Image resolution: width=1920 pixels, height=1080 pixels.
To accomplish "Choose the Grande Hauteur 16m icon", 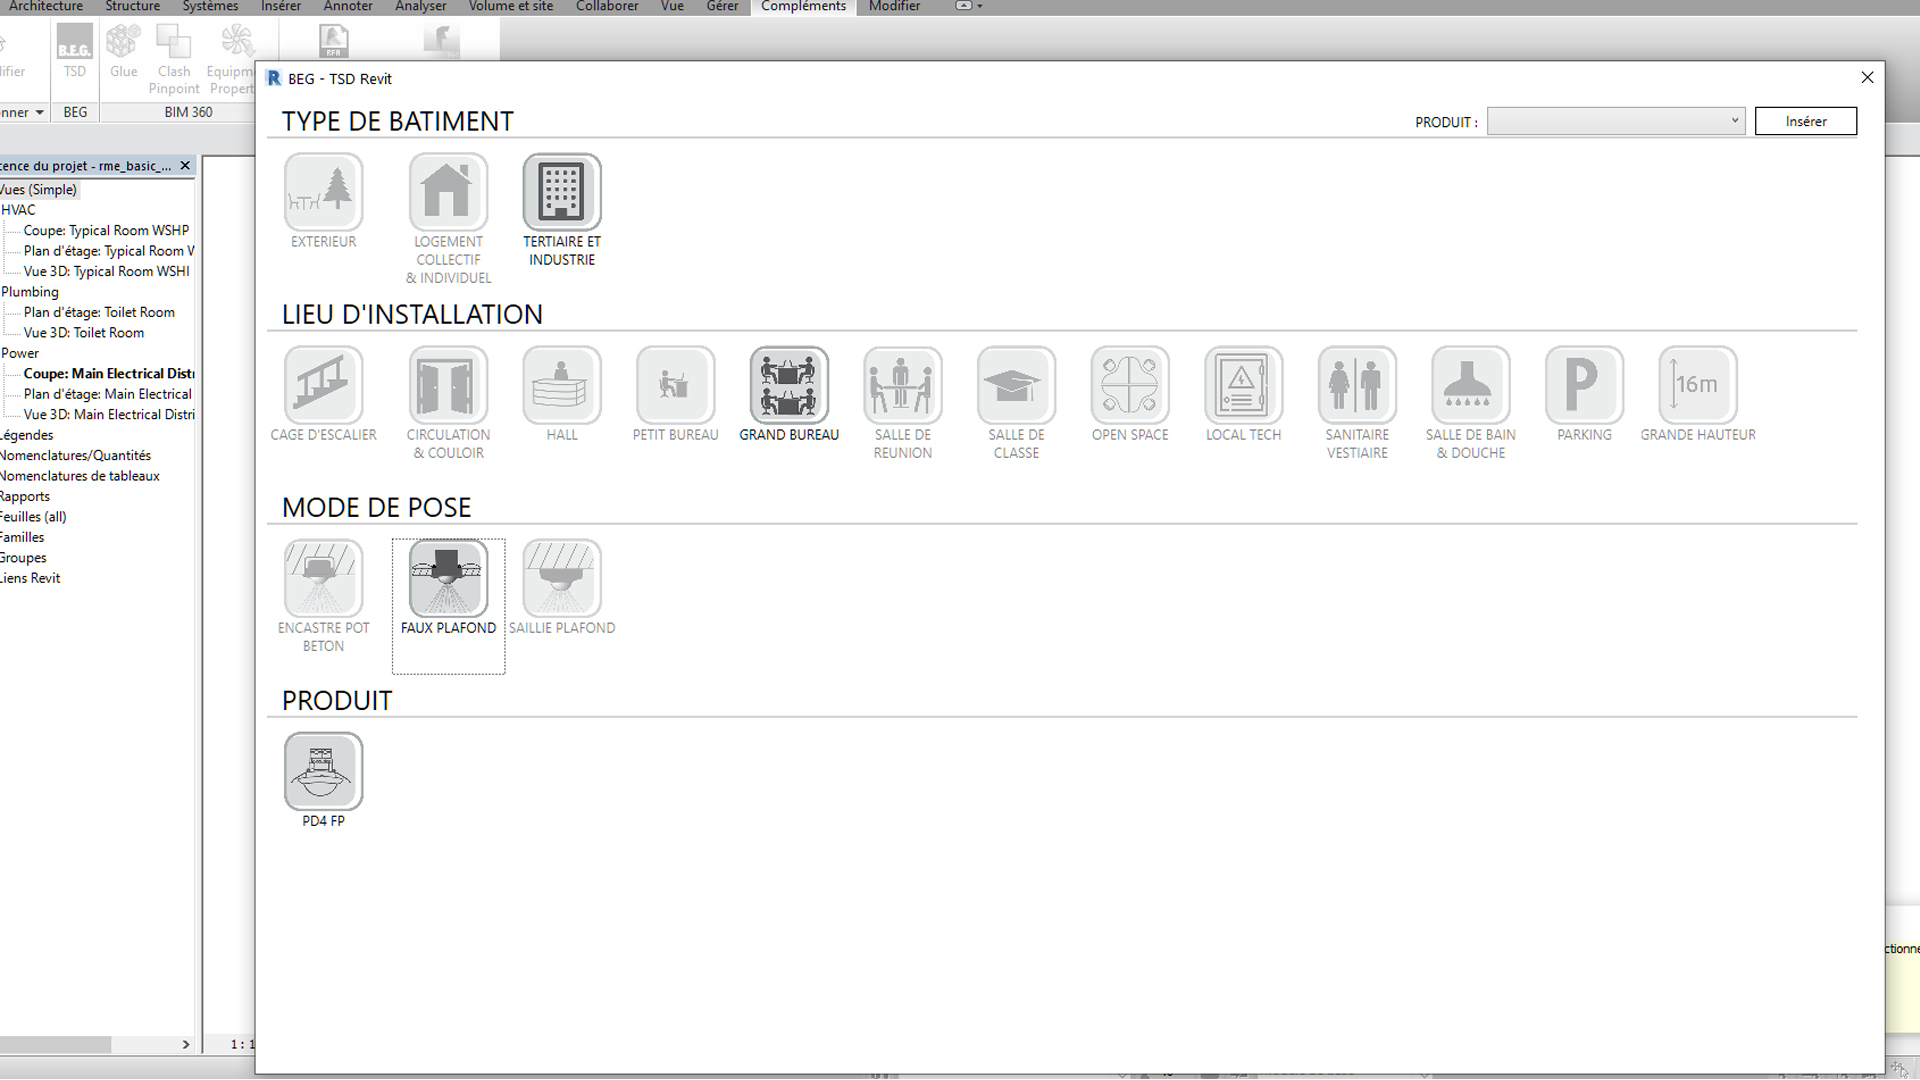I will click(1697, 385).
